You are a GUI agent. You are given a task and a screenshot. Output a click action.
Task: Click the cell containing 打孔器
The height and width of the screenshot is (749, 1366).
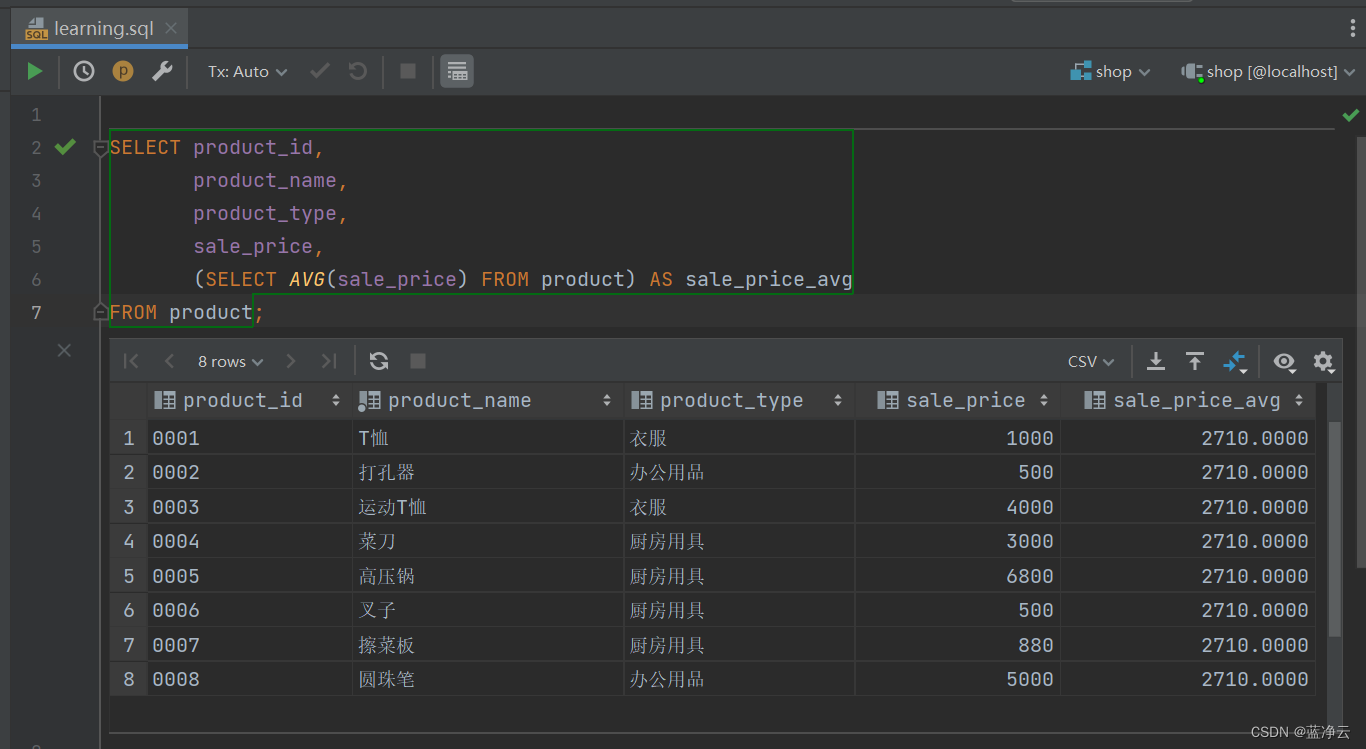(488, 472)
